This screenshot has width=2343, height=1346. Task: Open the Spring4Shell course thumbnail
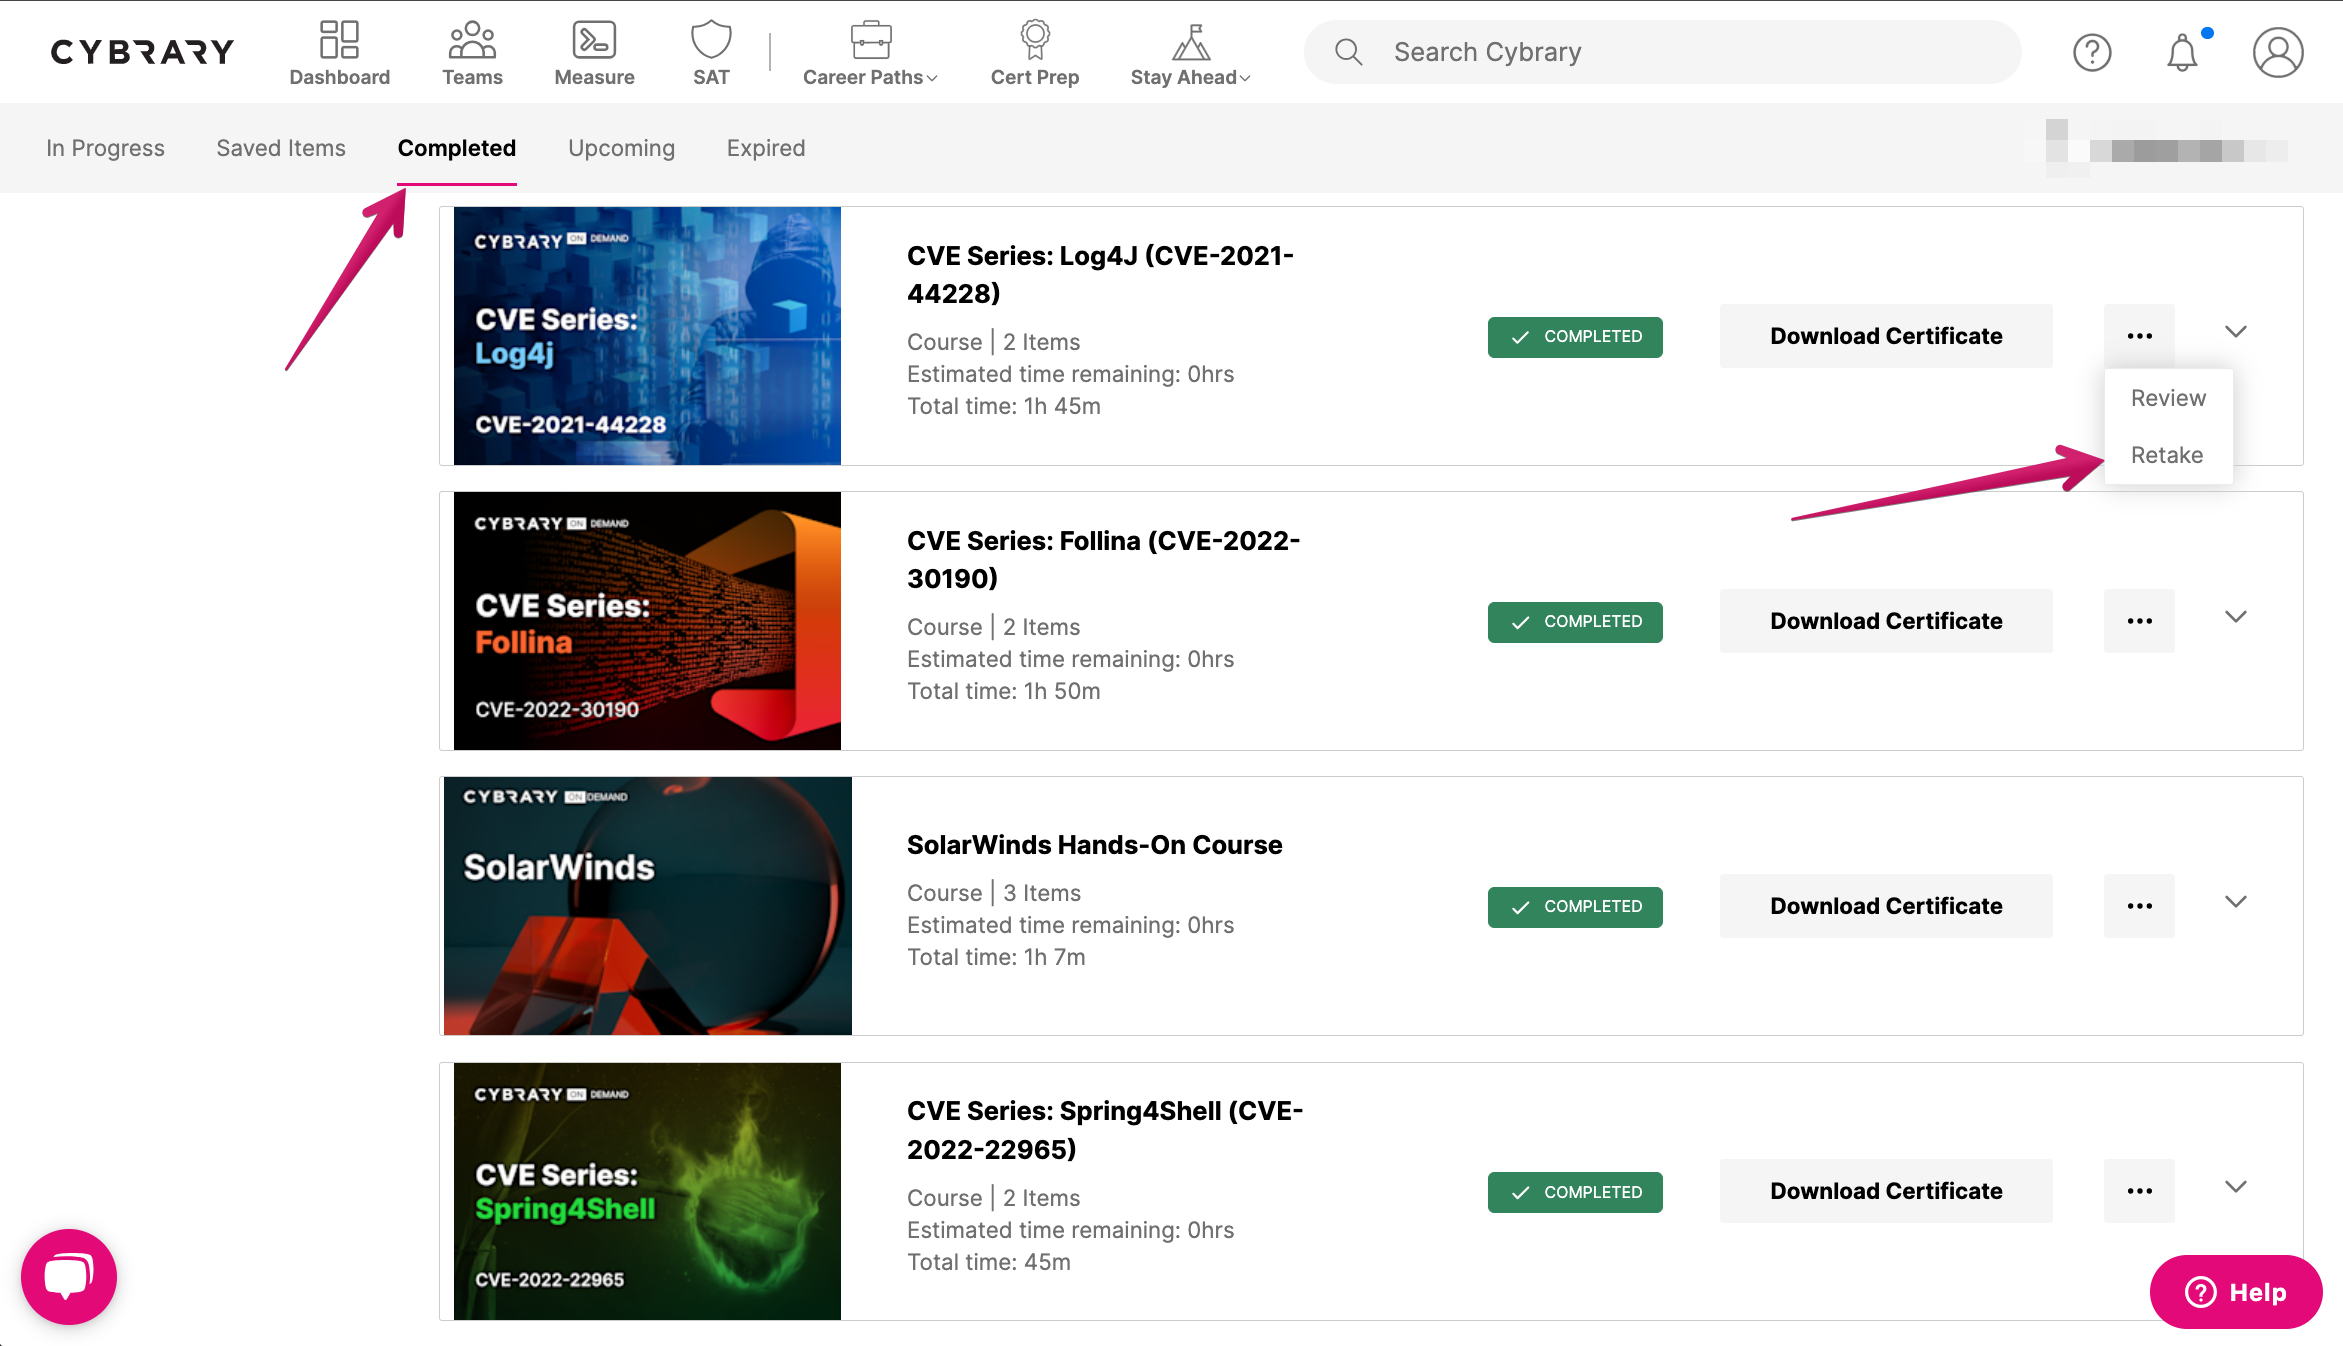pyautogui.click(x=647, y=1191)
